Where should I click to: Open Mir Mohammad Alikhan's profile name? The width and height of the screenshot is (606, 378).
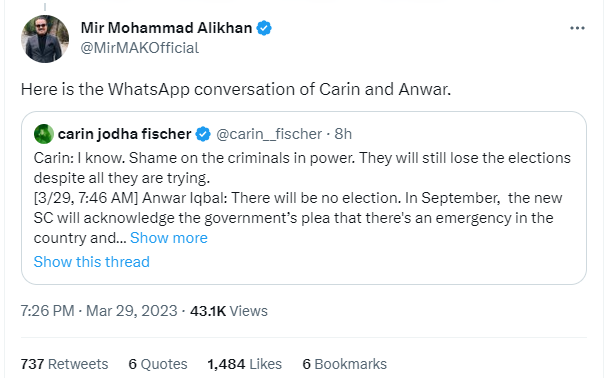166,28
